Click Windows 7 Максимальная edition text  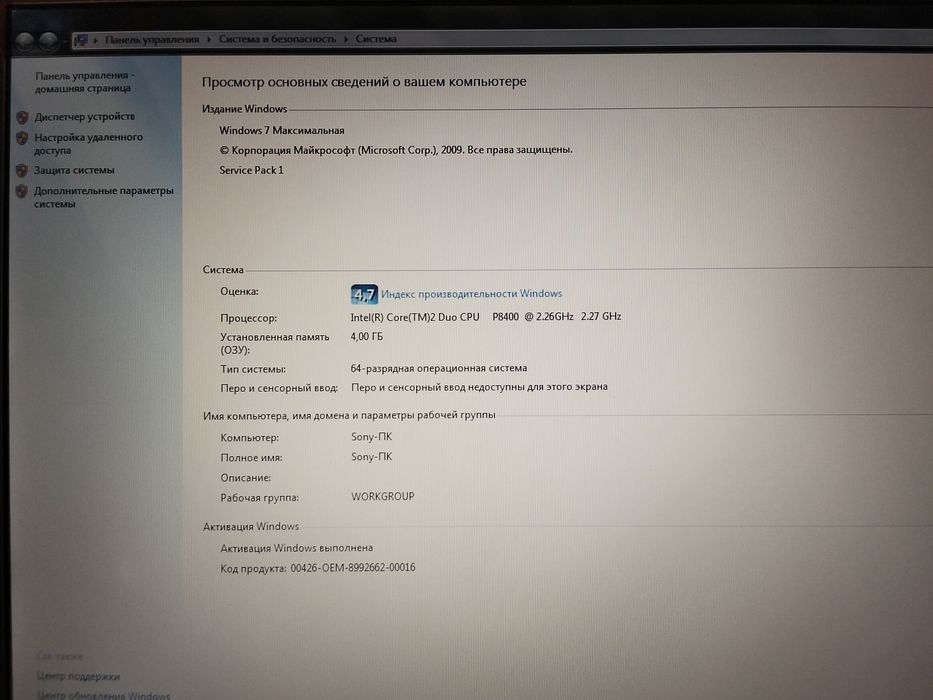click(x=281, y=130)
